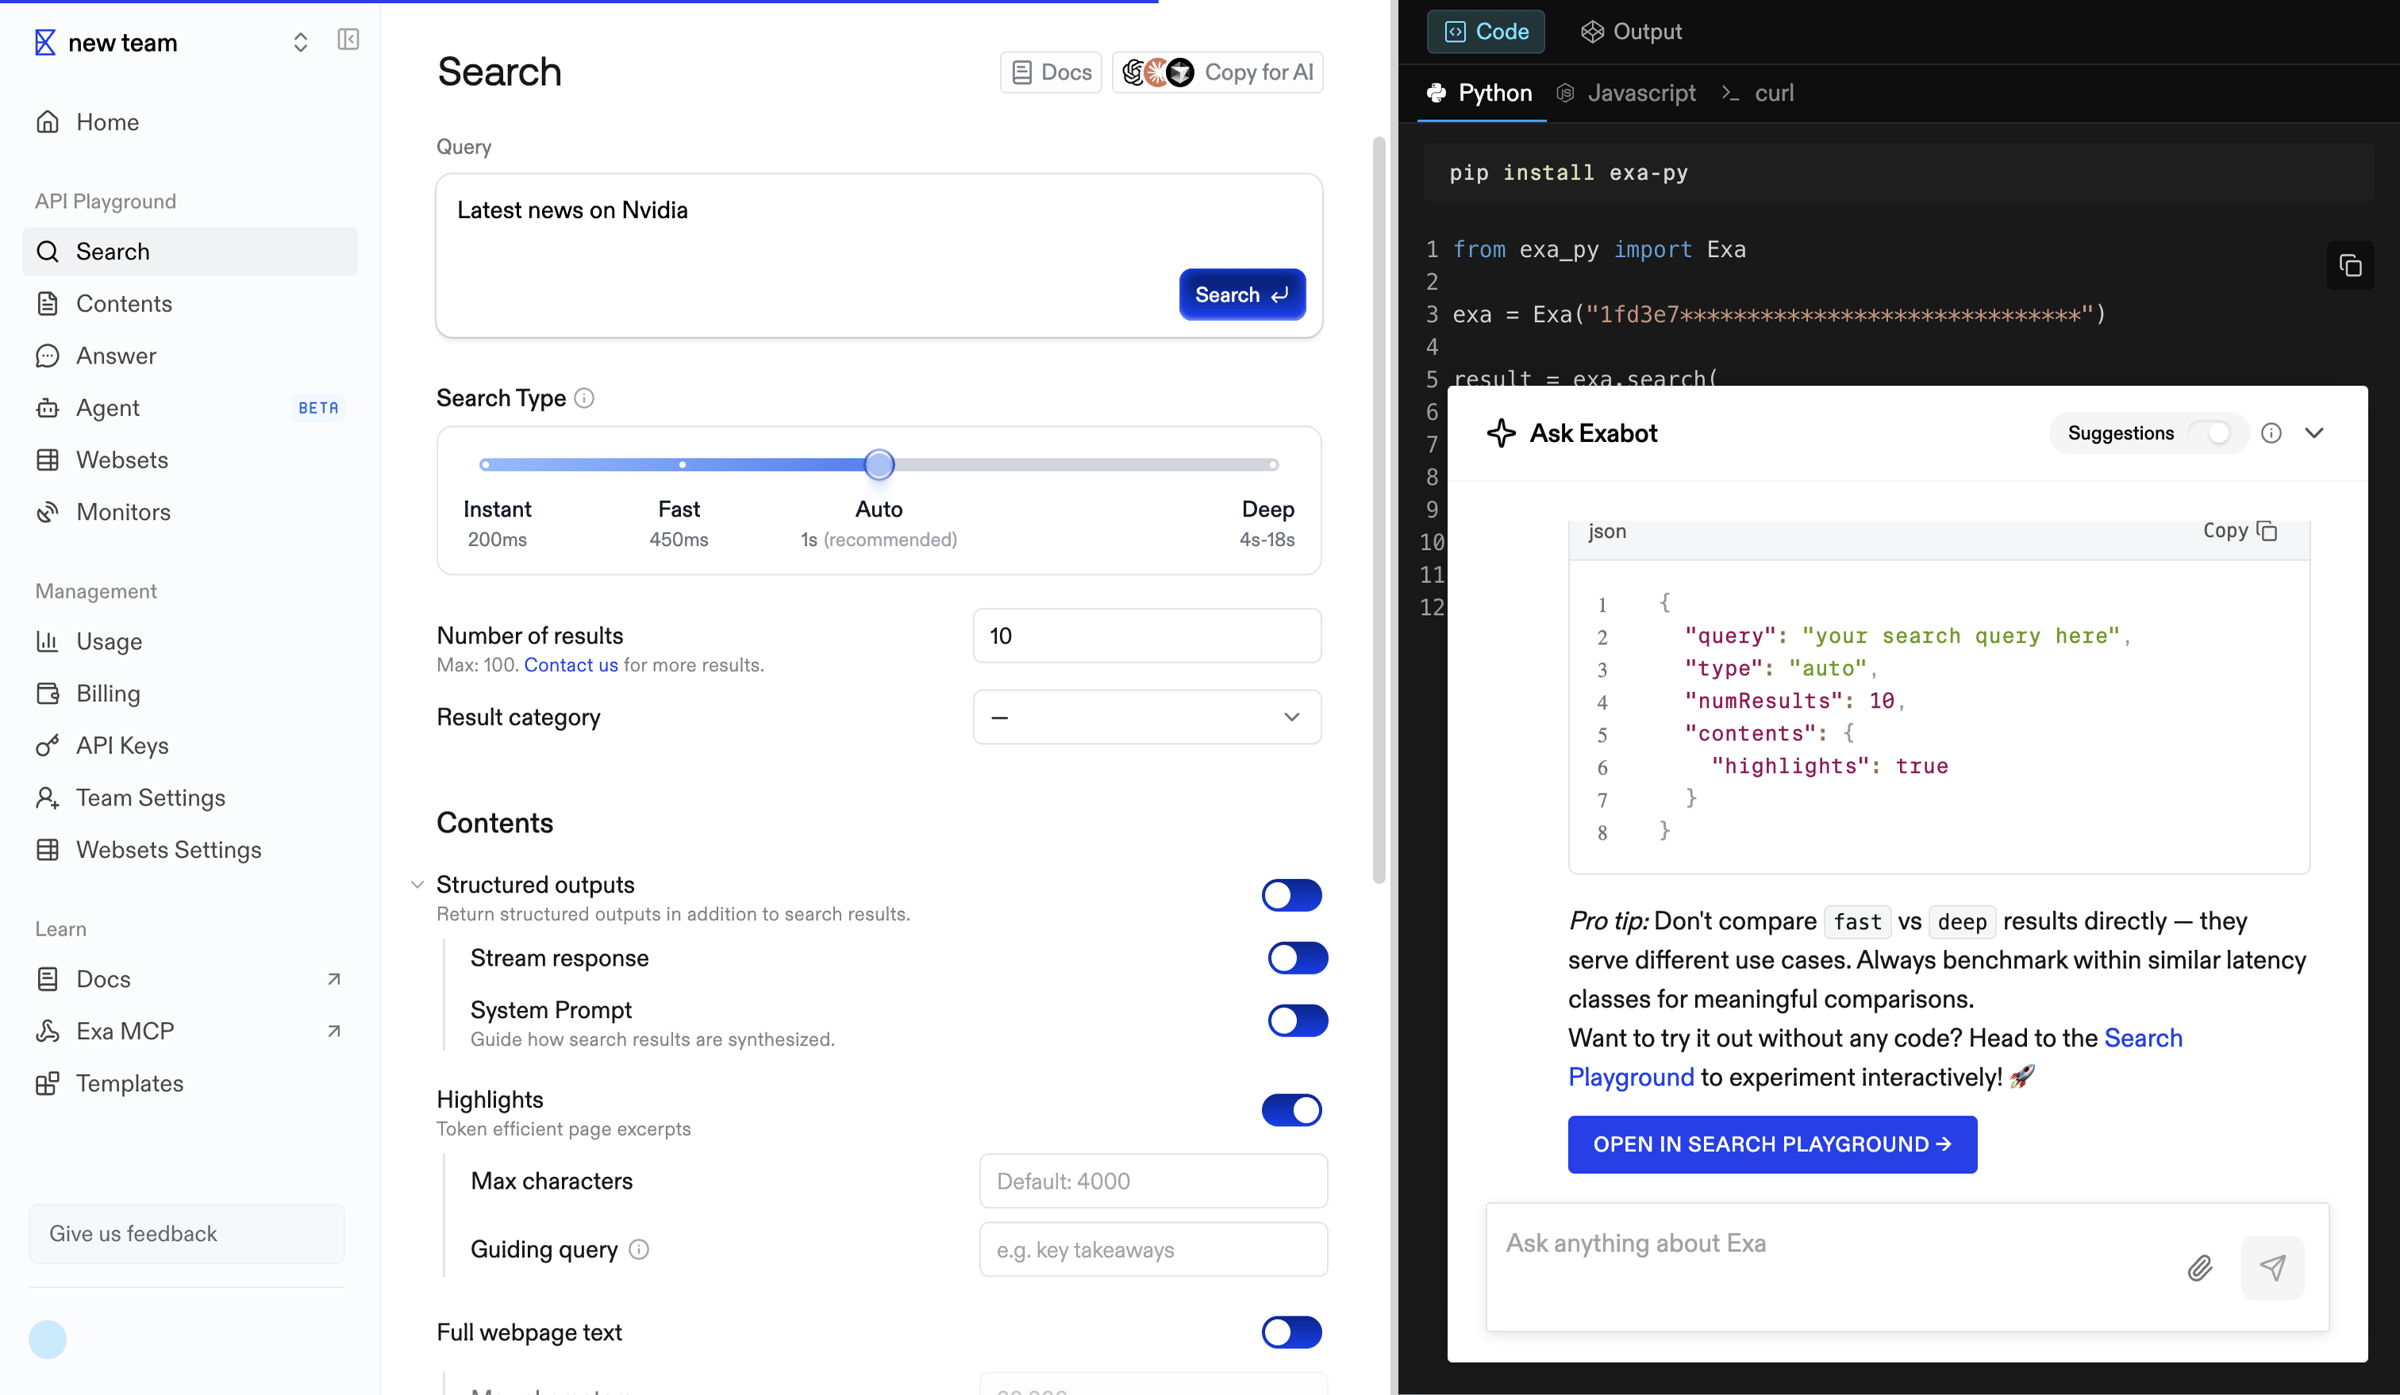Click the Websets Settings grid icon
Screen dimensions: 2400x1395
(48, 850)
